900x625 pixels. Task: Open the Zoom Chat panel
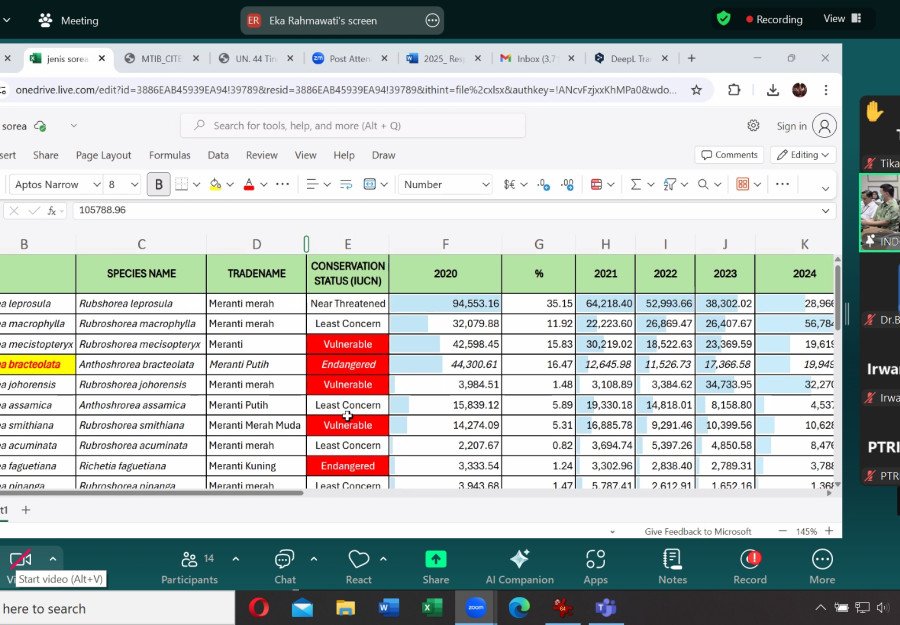(285, 560)
